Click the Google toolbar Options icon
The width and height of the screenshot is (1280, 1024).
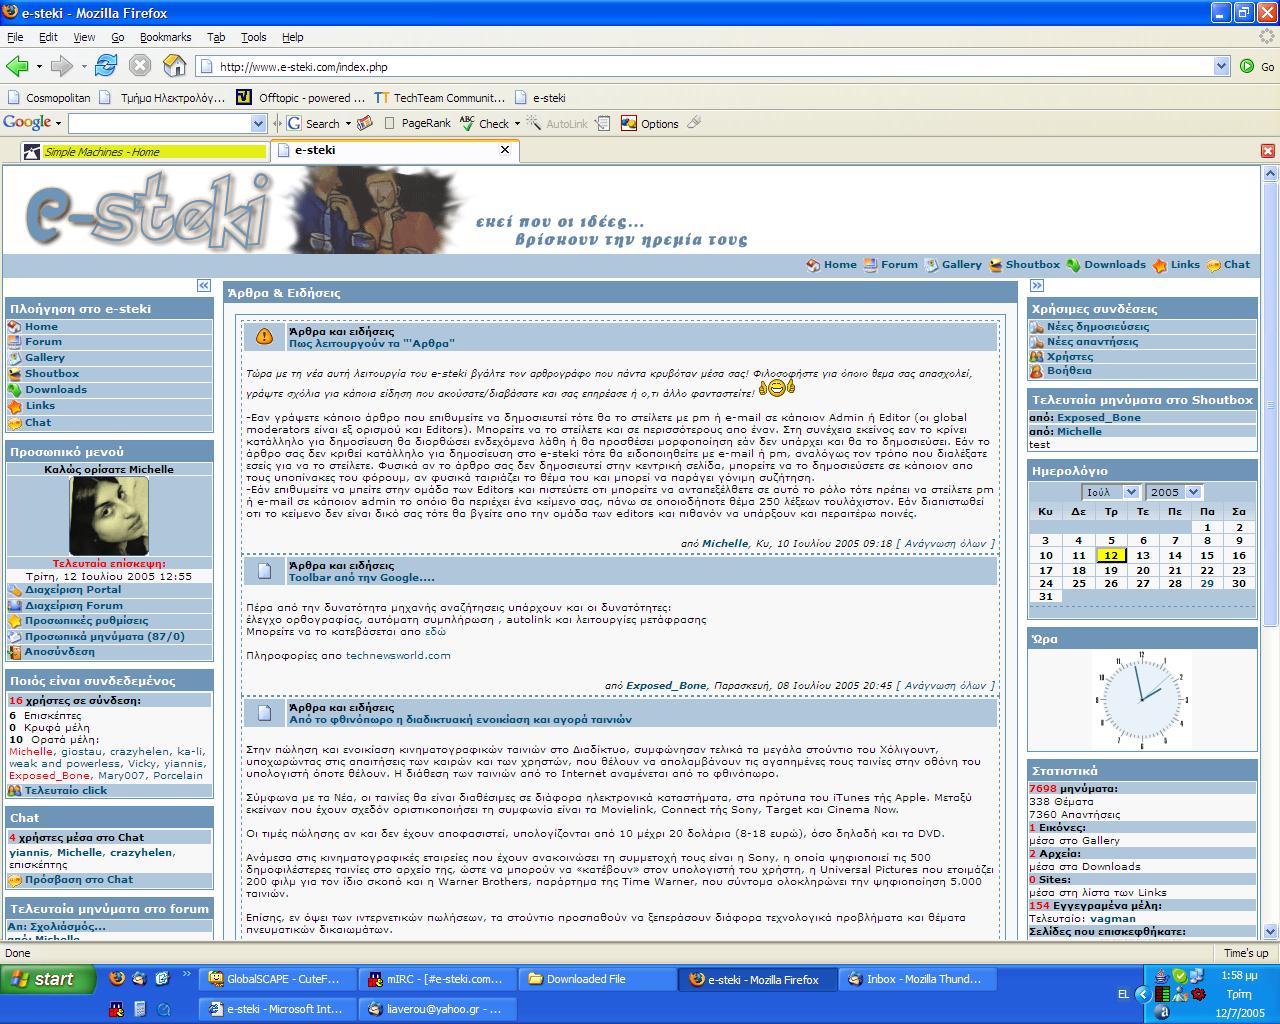coord(649,124)
